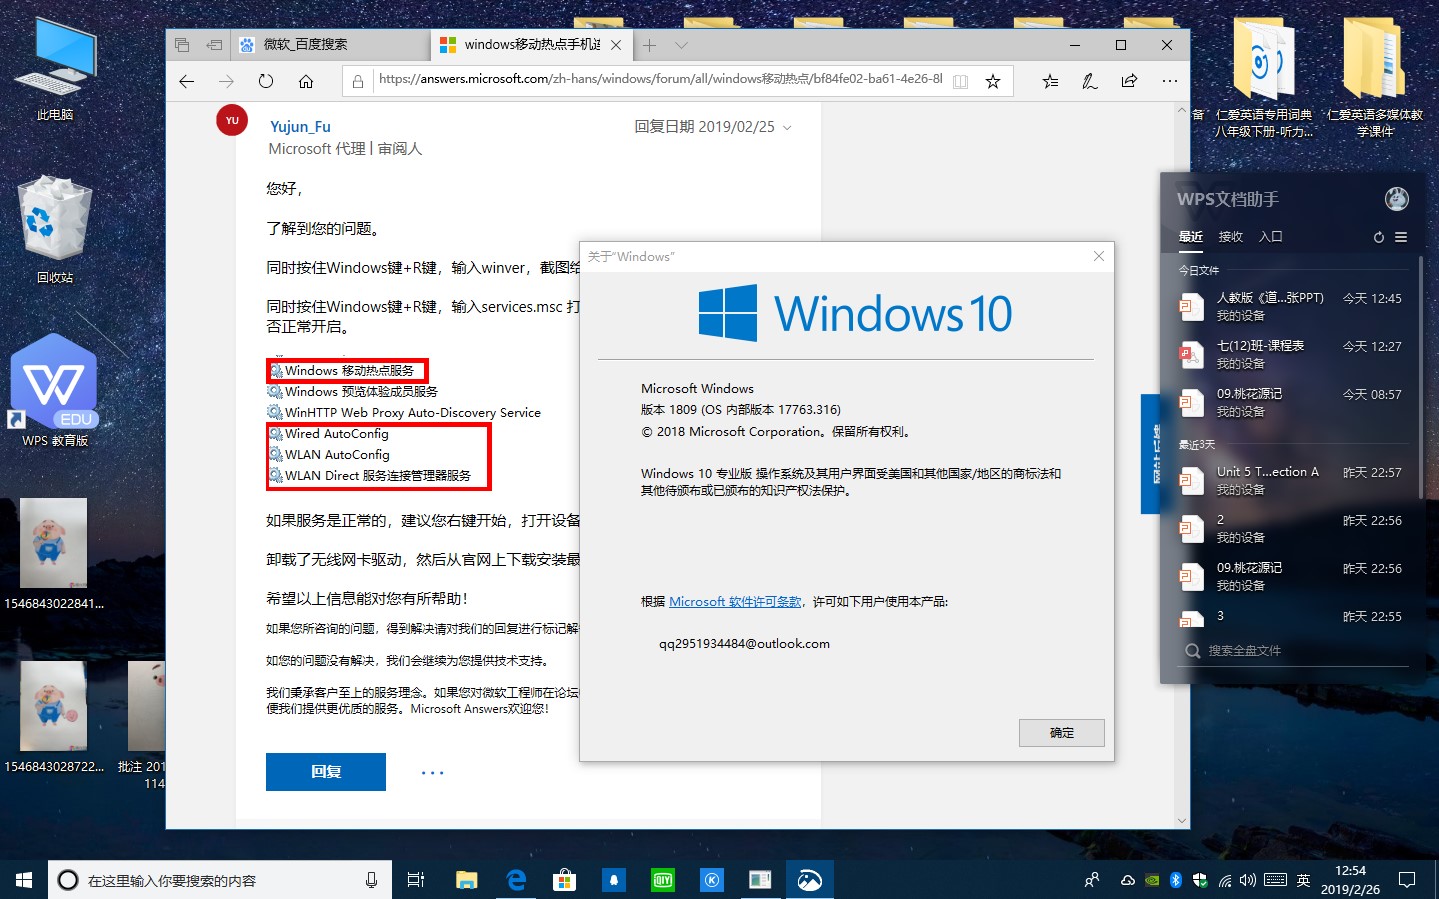Viewport: 1439px width, 899px height.
Task: Open Action Center notifications icon
Action: [x=1407, y=880]
